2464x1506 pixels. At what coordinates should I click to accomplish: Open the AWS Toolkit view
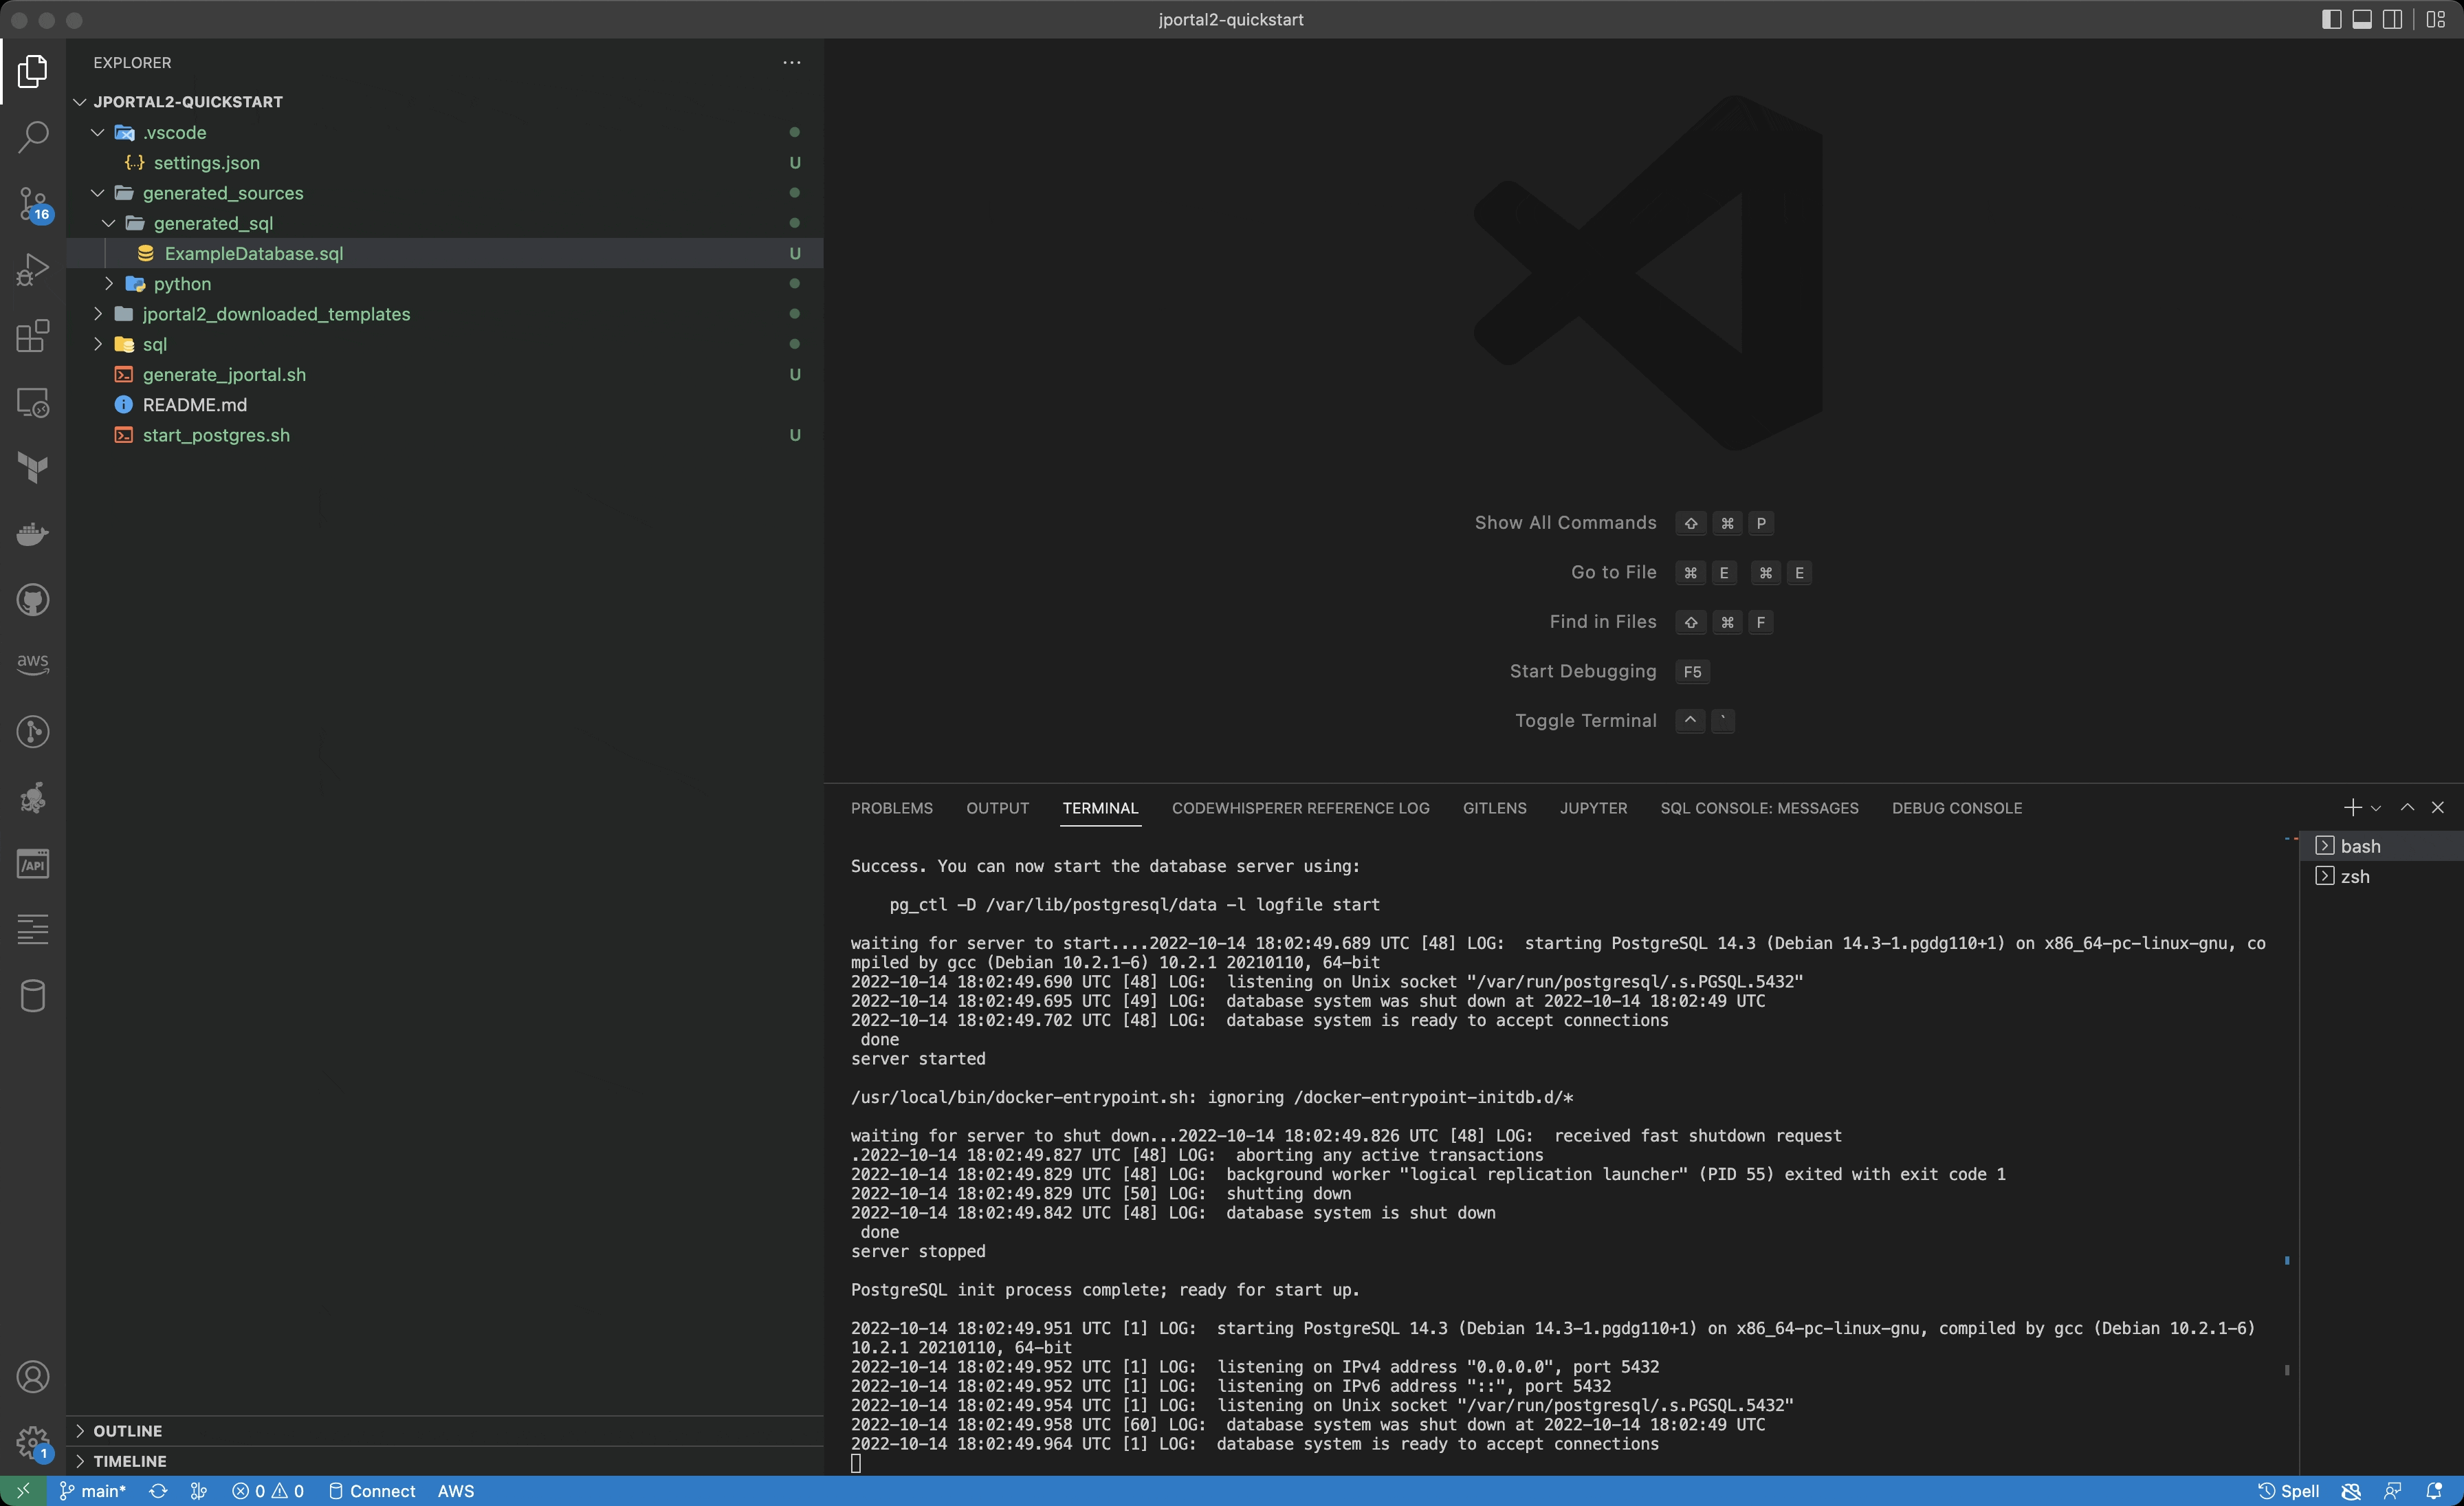tap(33, 665)
